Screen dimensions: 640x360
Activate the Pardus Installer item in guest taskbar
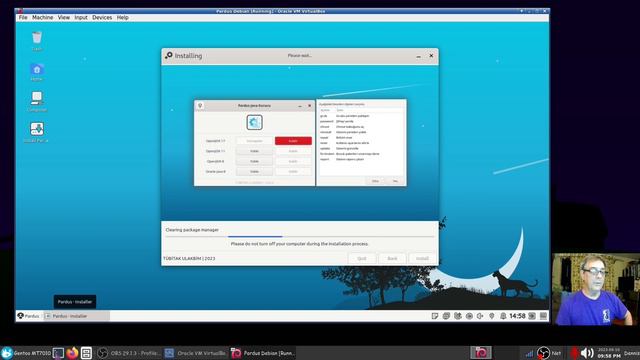pos(77,316)
